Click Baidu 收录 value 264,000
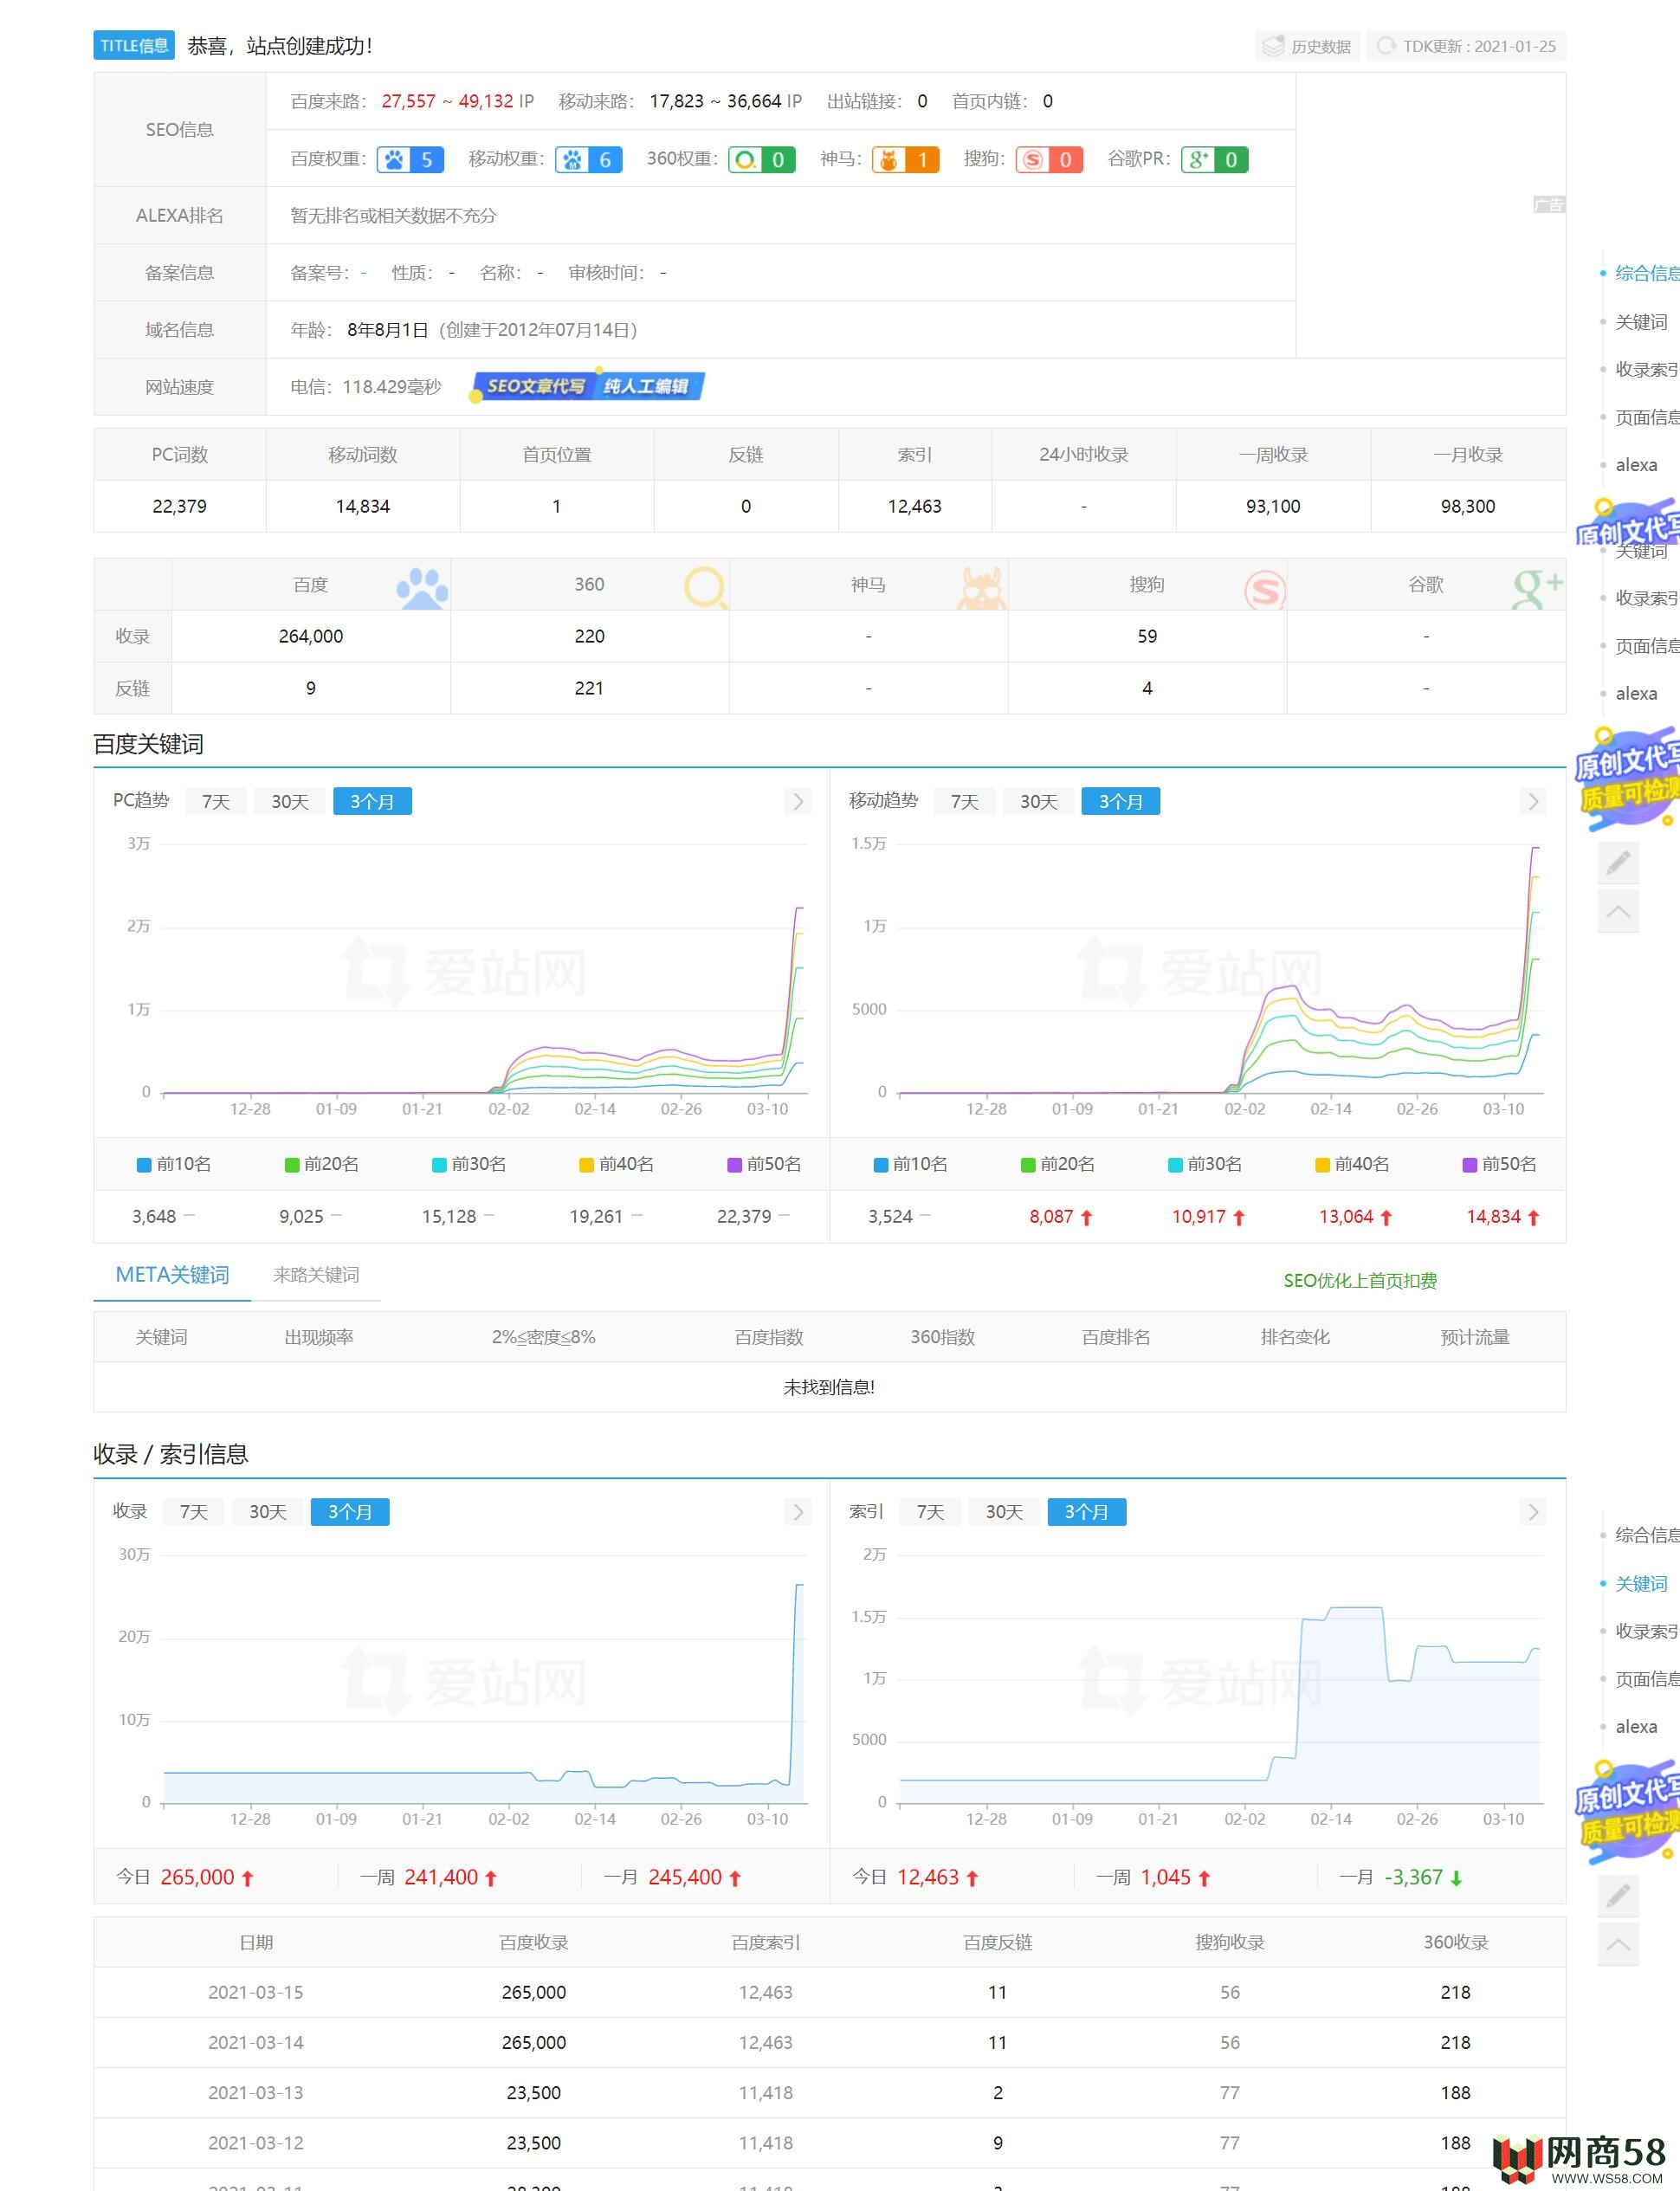Image resolution: width=1680 pixels, height=2191 pixels. (311, 637)
